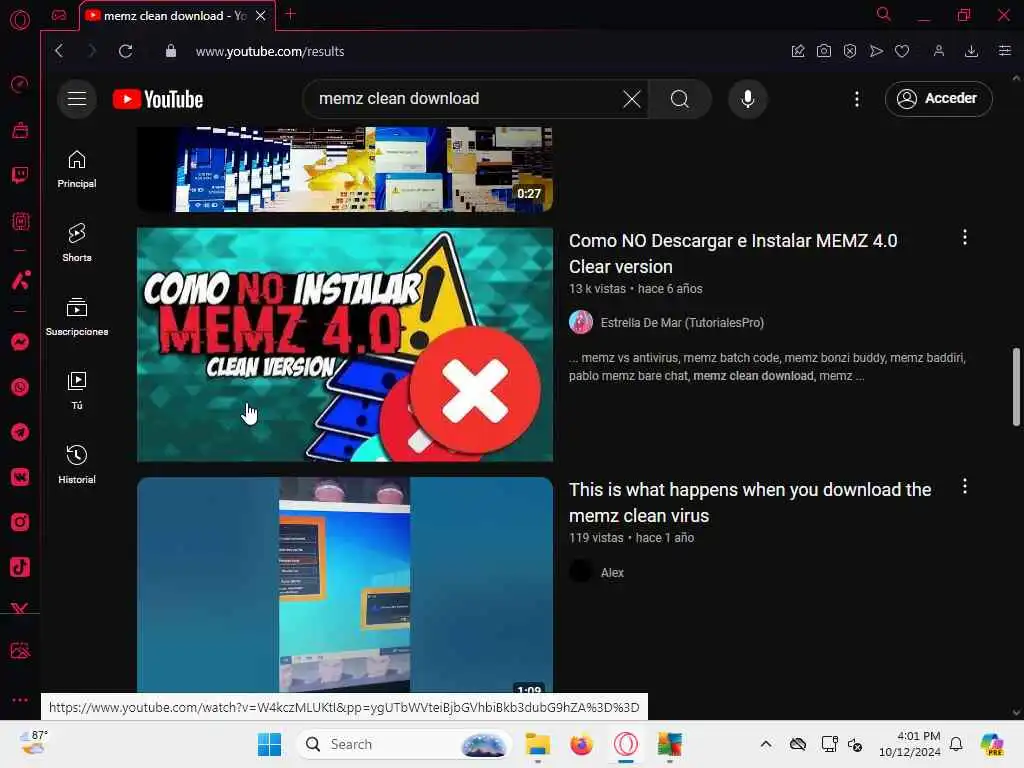Go back with the browser back arrow
The width and height of the screenshot is (1024, 768).
tap(59, 51)
